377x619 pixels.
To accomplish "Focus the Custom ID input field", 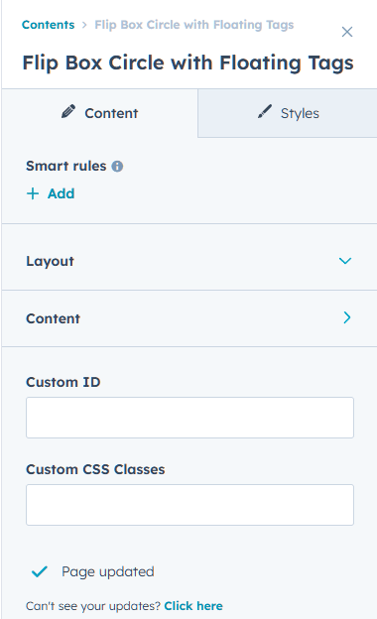I will coord(190,418).
